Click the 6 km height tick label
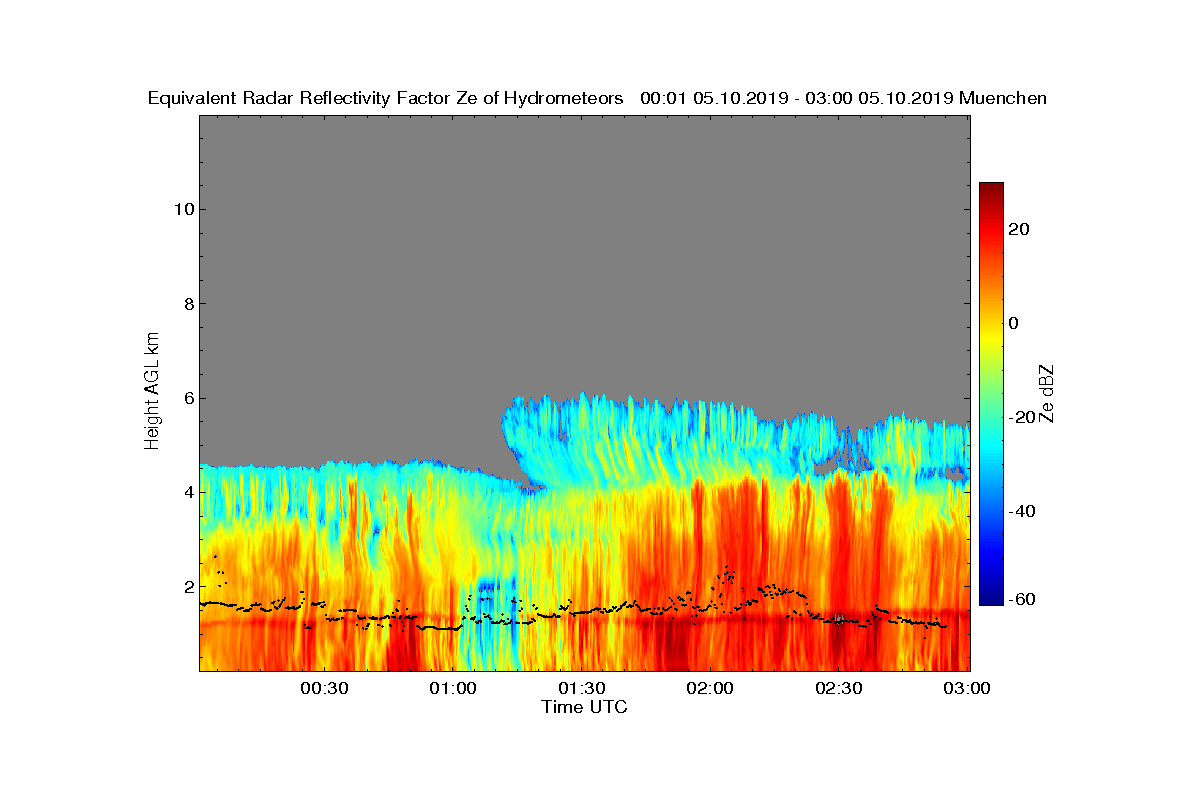 pyautogui.click(x=187, y=398)
